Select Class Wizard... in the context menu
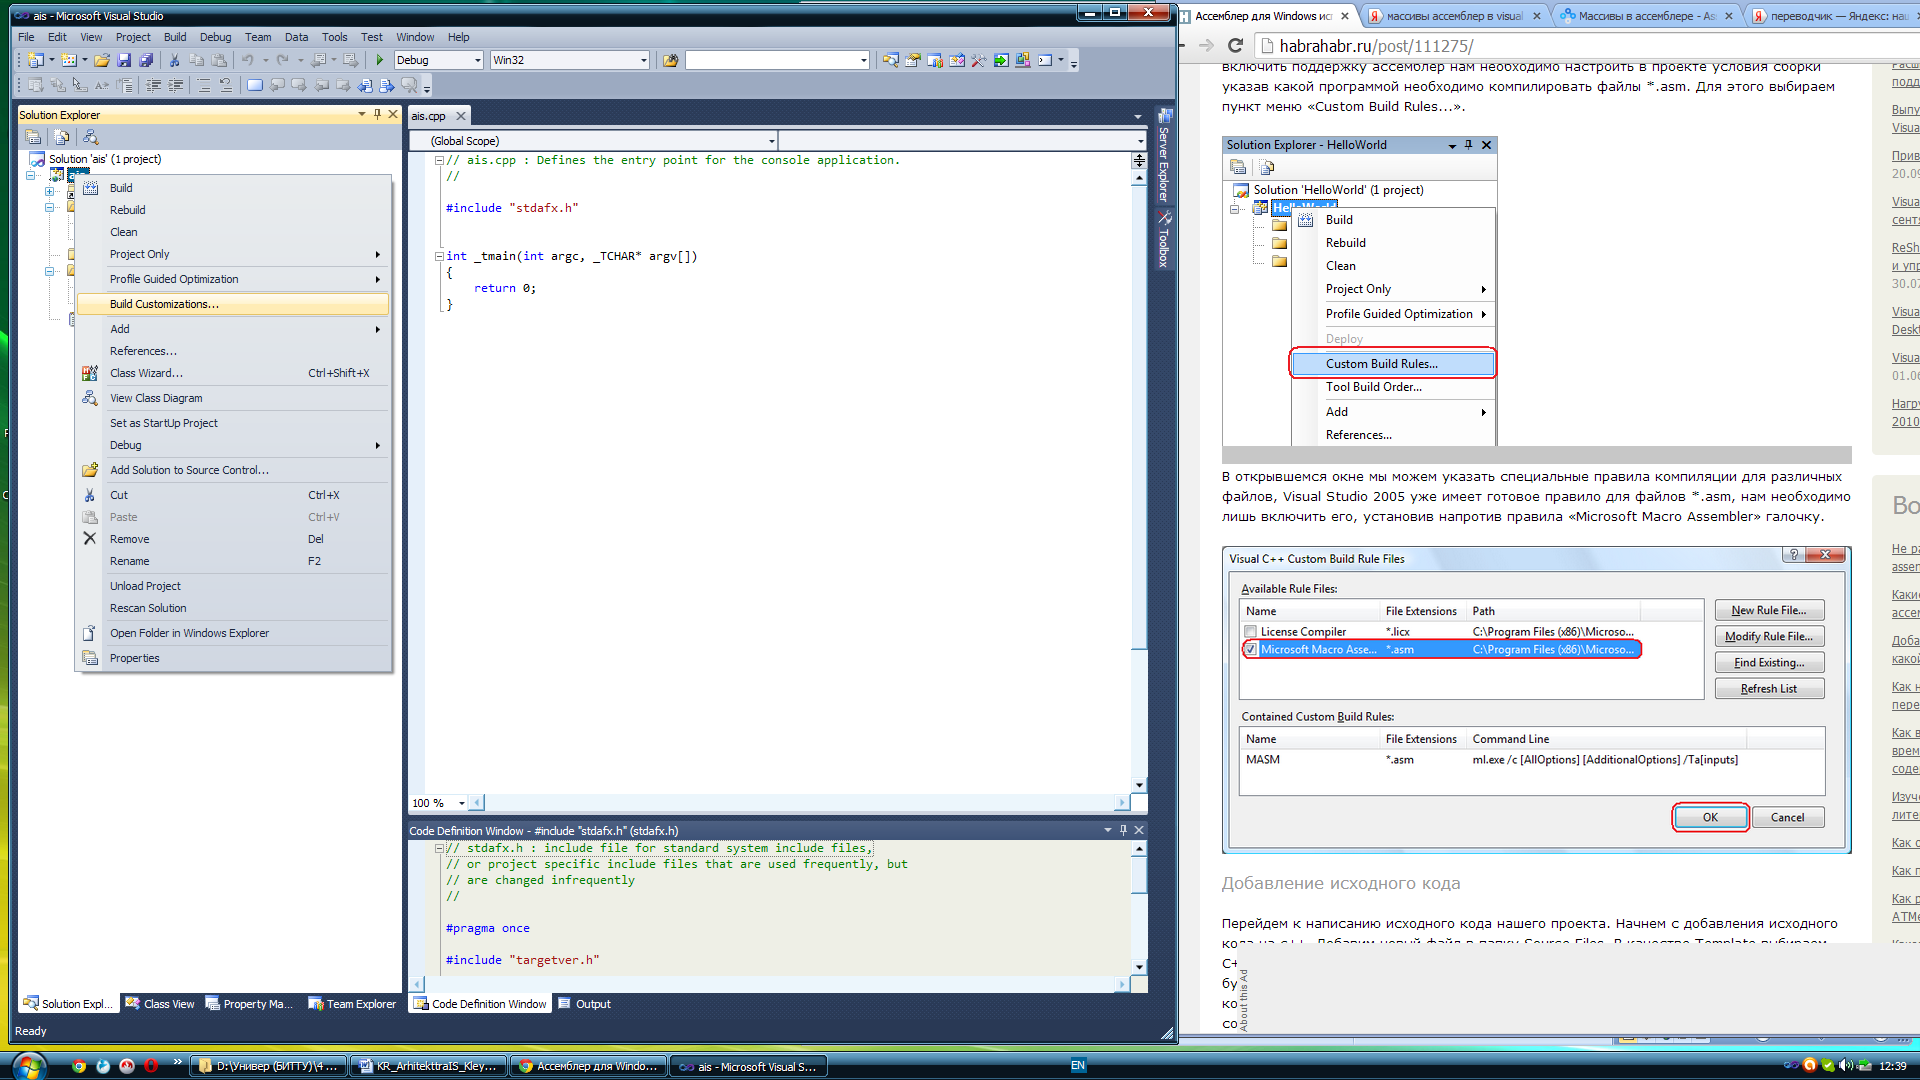 [234, 373]
